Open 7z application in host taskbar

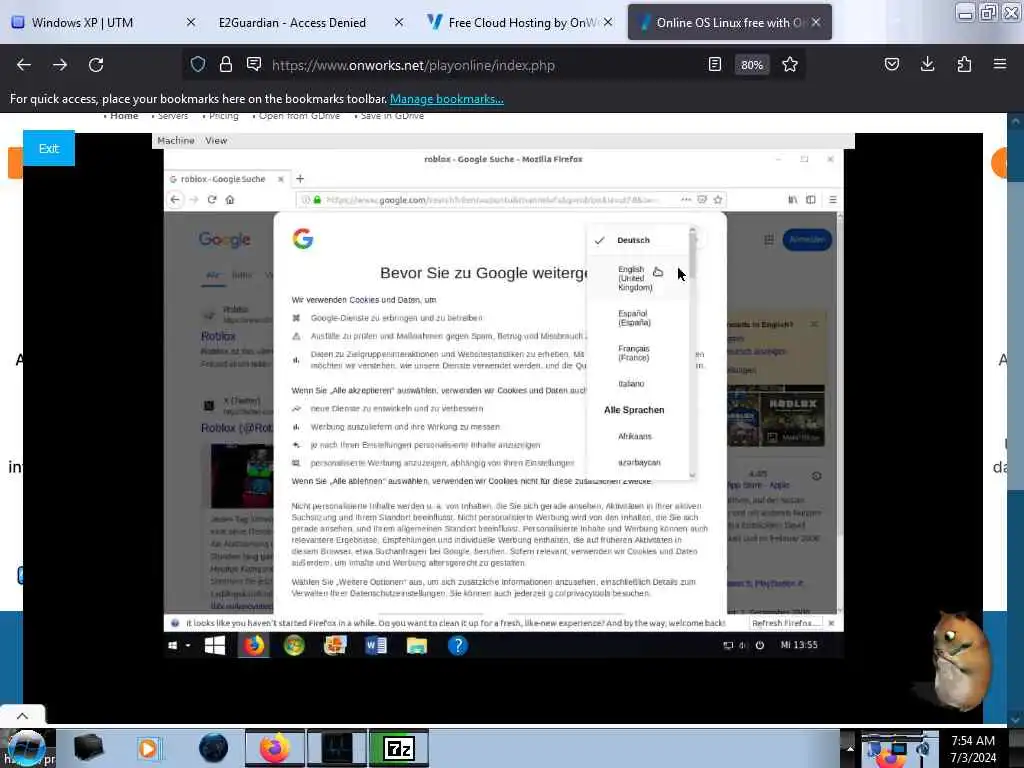coord(399,748)
